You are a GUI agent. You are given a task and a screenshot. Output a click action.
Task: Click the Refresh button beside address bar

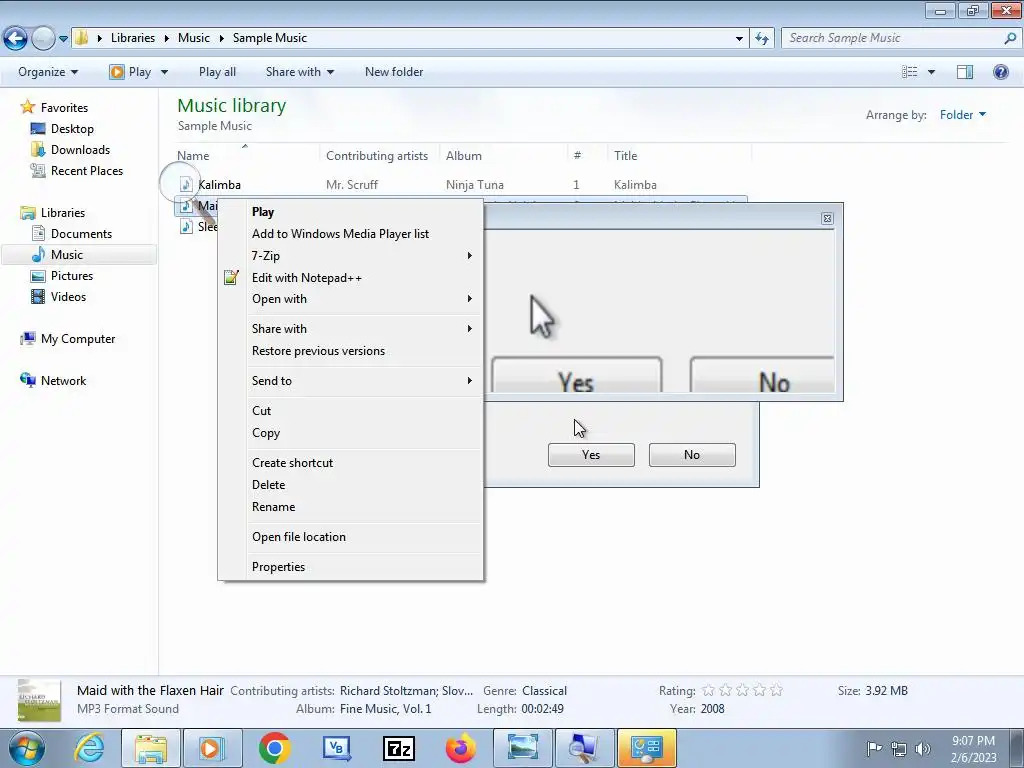tap(762, 39)
